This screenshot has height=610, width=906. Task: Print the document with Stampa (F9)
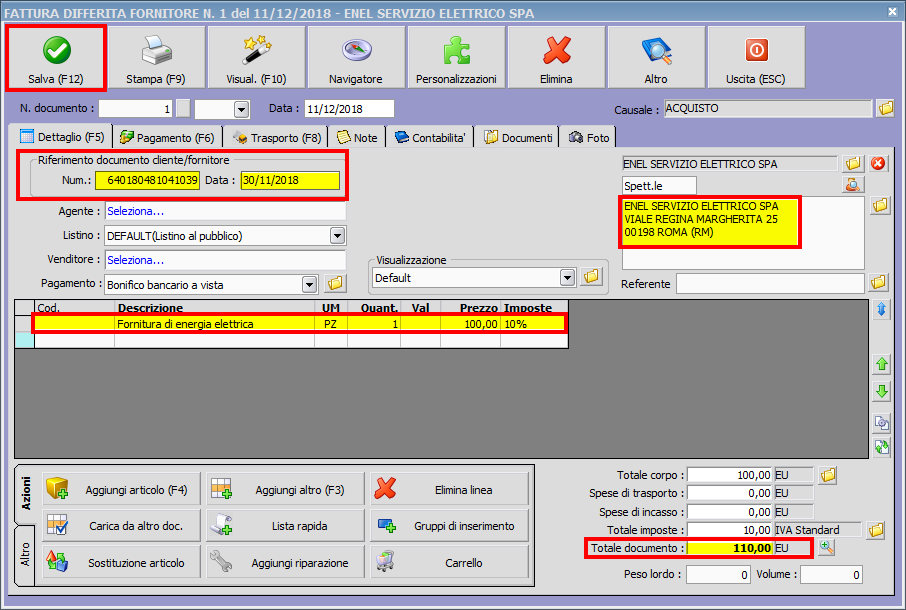pos(156,58)
